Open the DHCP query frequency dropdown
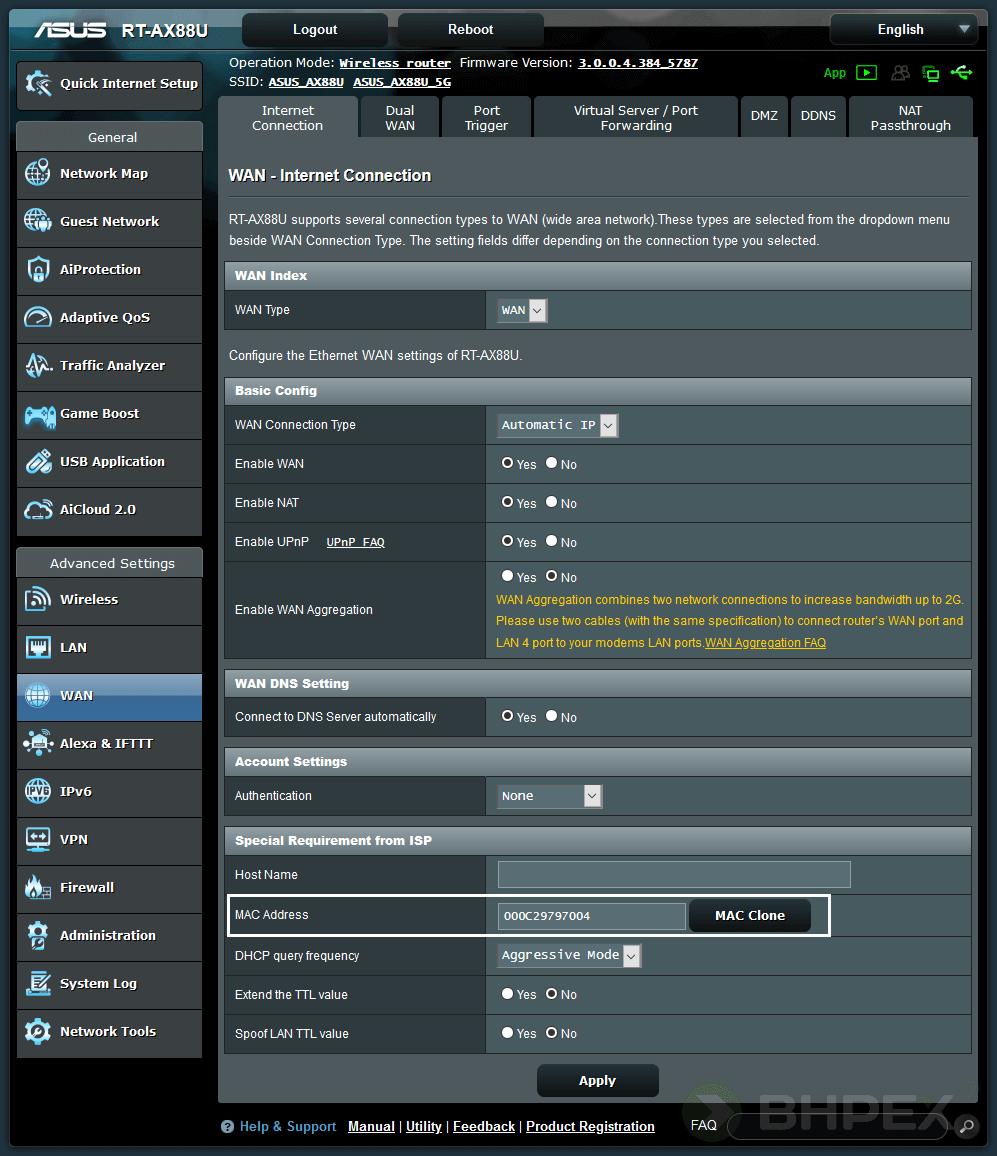997x1156 pixels. (570, 955)
